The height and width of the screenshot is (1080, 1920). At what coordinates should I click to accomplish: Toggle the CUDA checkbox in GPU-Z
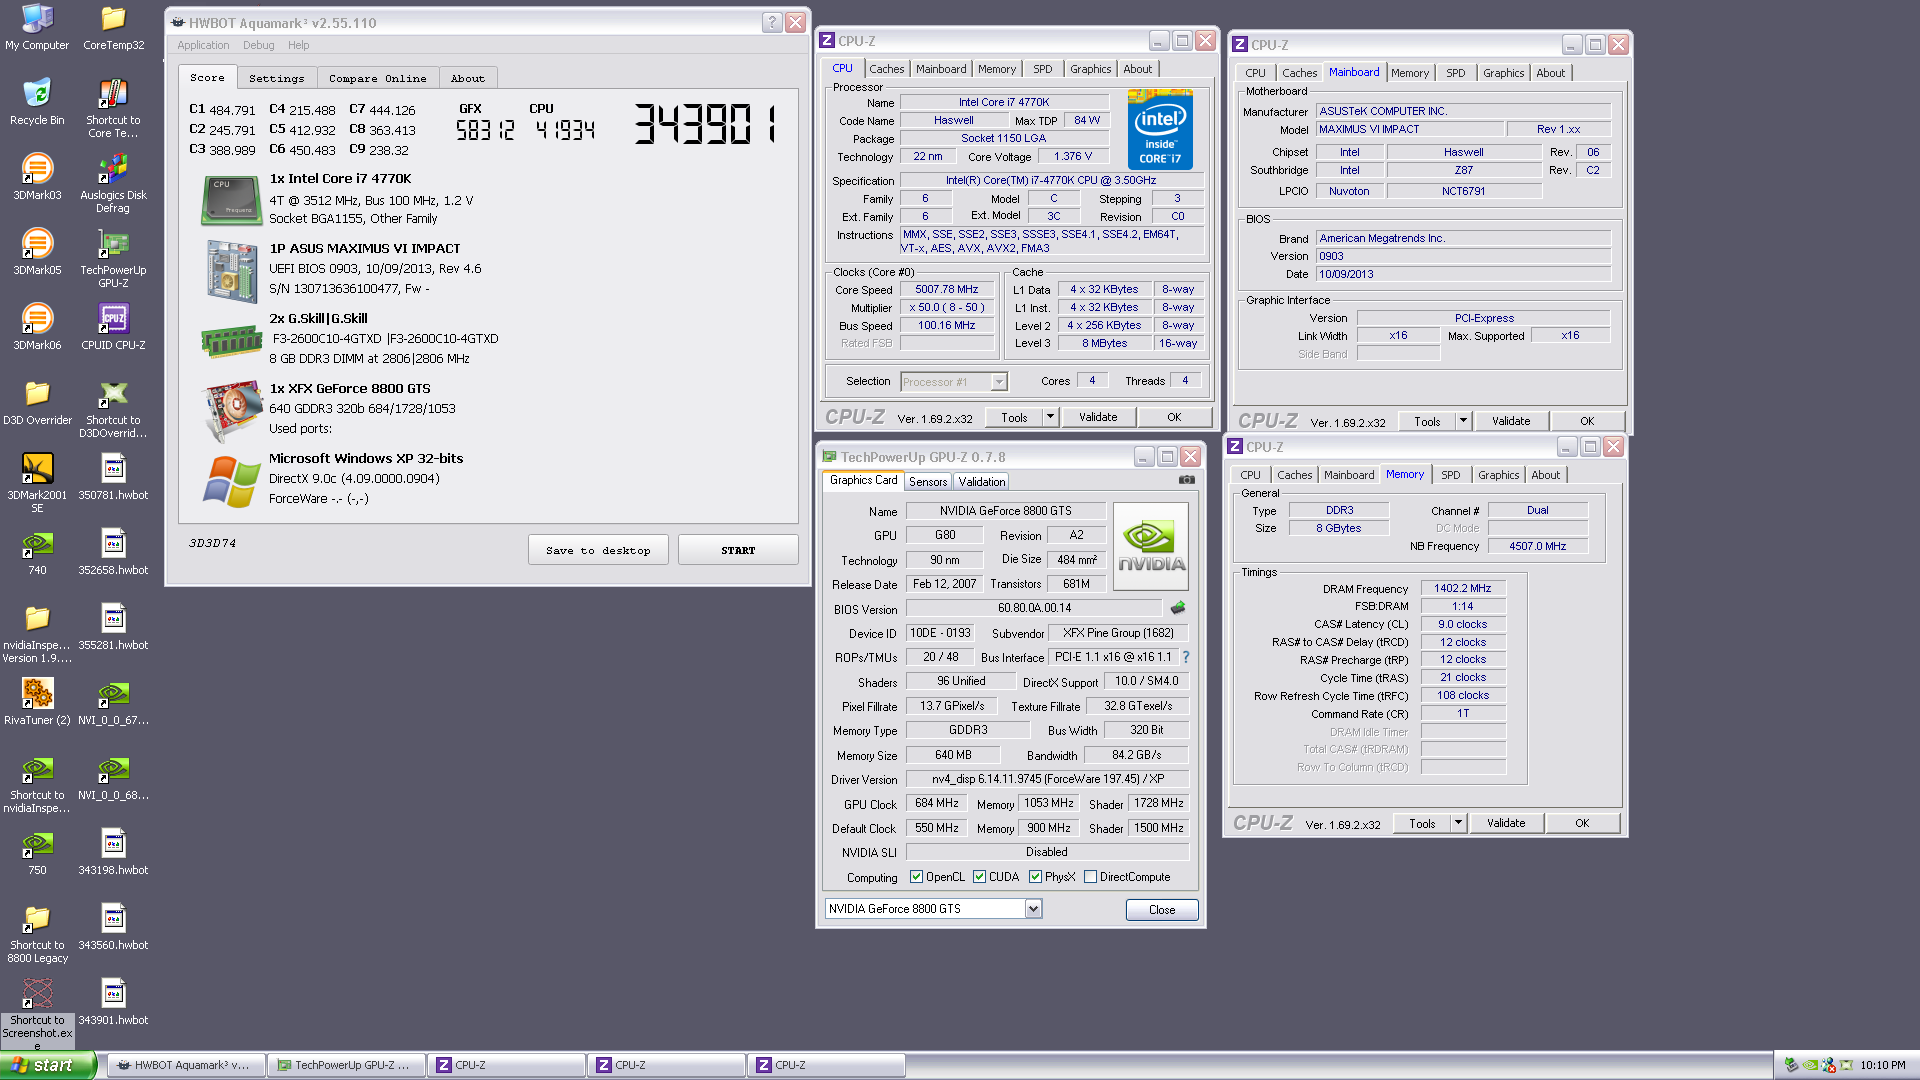click(979, 877)
